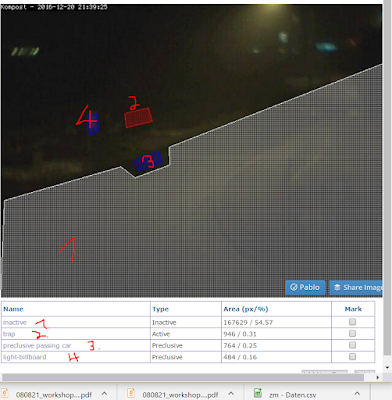This screenshot has width=392, height=400.
Task: Click the Name column header
Action: click(13, 309)
